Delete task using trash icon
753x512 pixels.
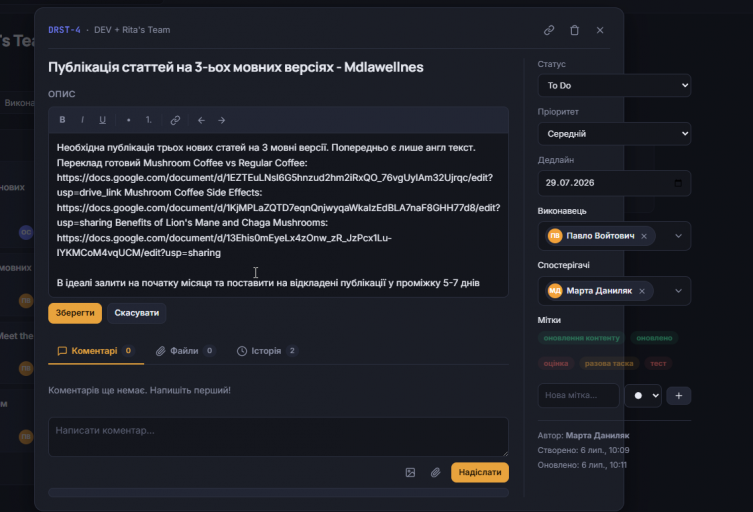[x=574, y=30]
